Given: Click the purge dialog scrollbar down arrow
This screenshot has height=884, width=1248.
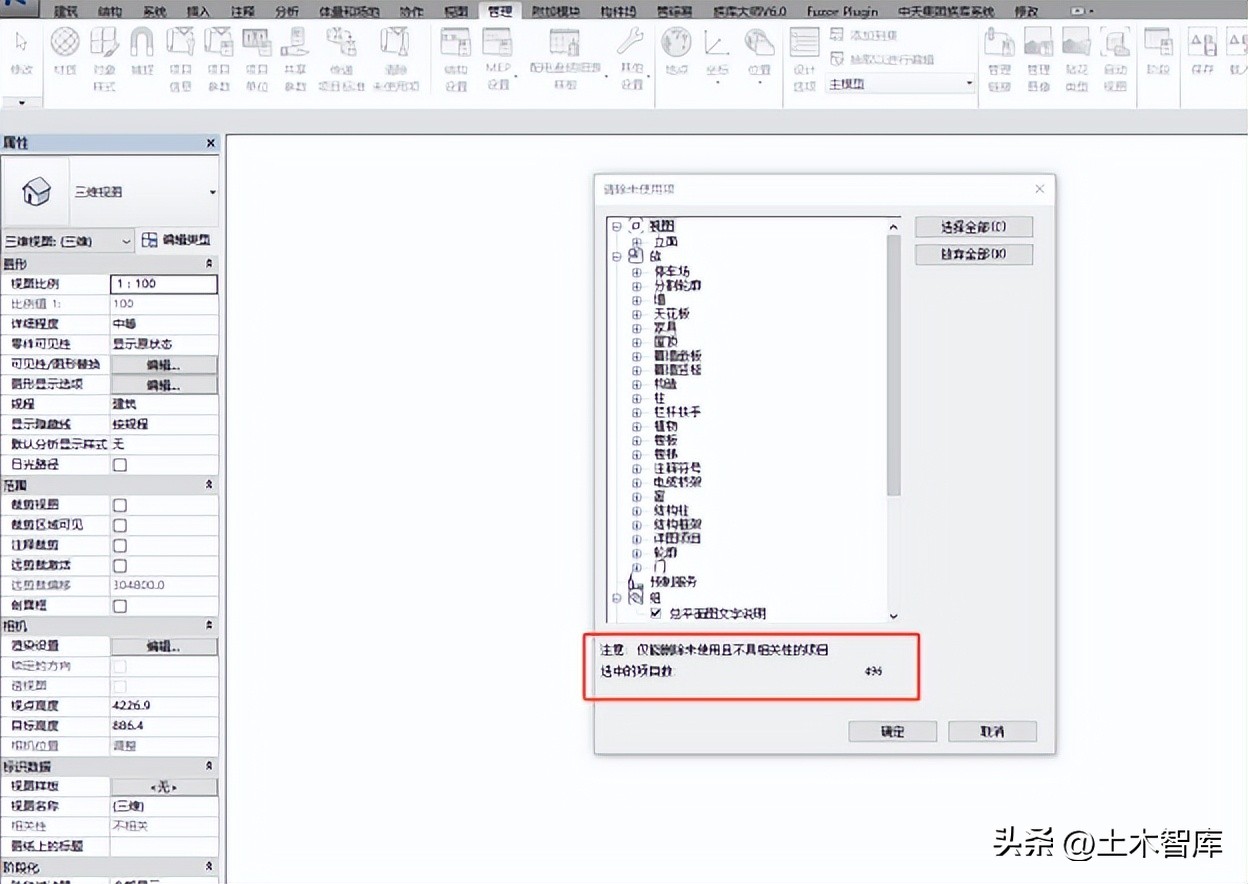Looking at the screenshot, I should point(893,616).
